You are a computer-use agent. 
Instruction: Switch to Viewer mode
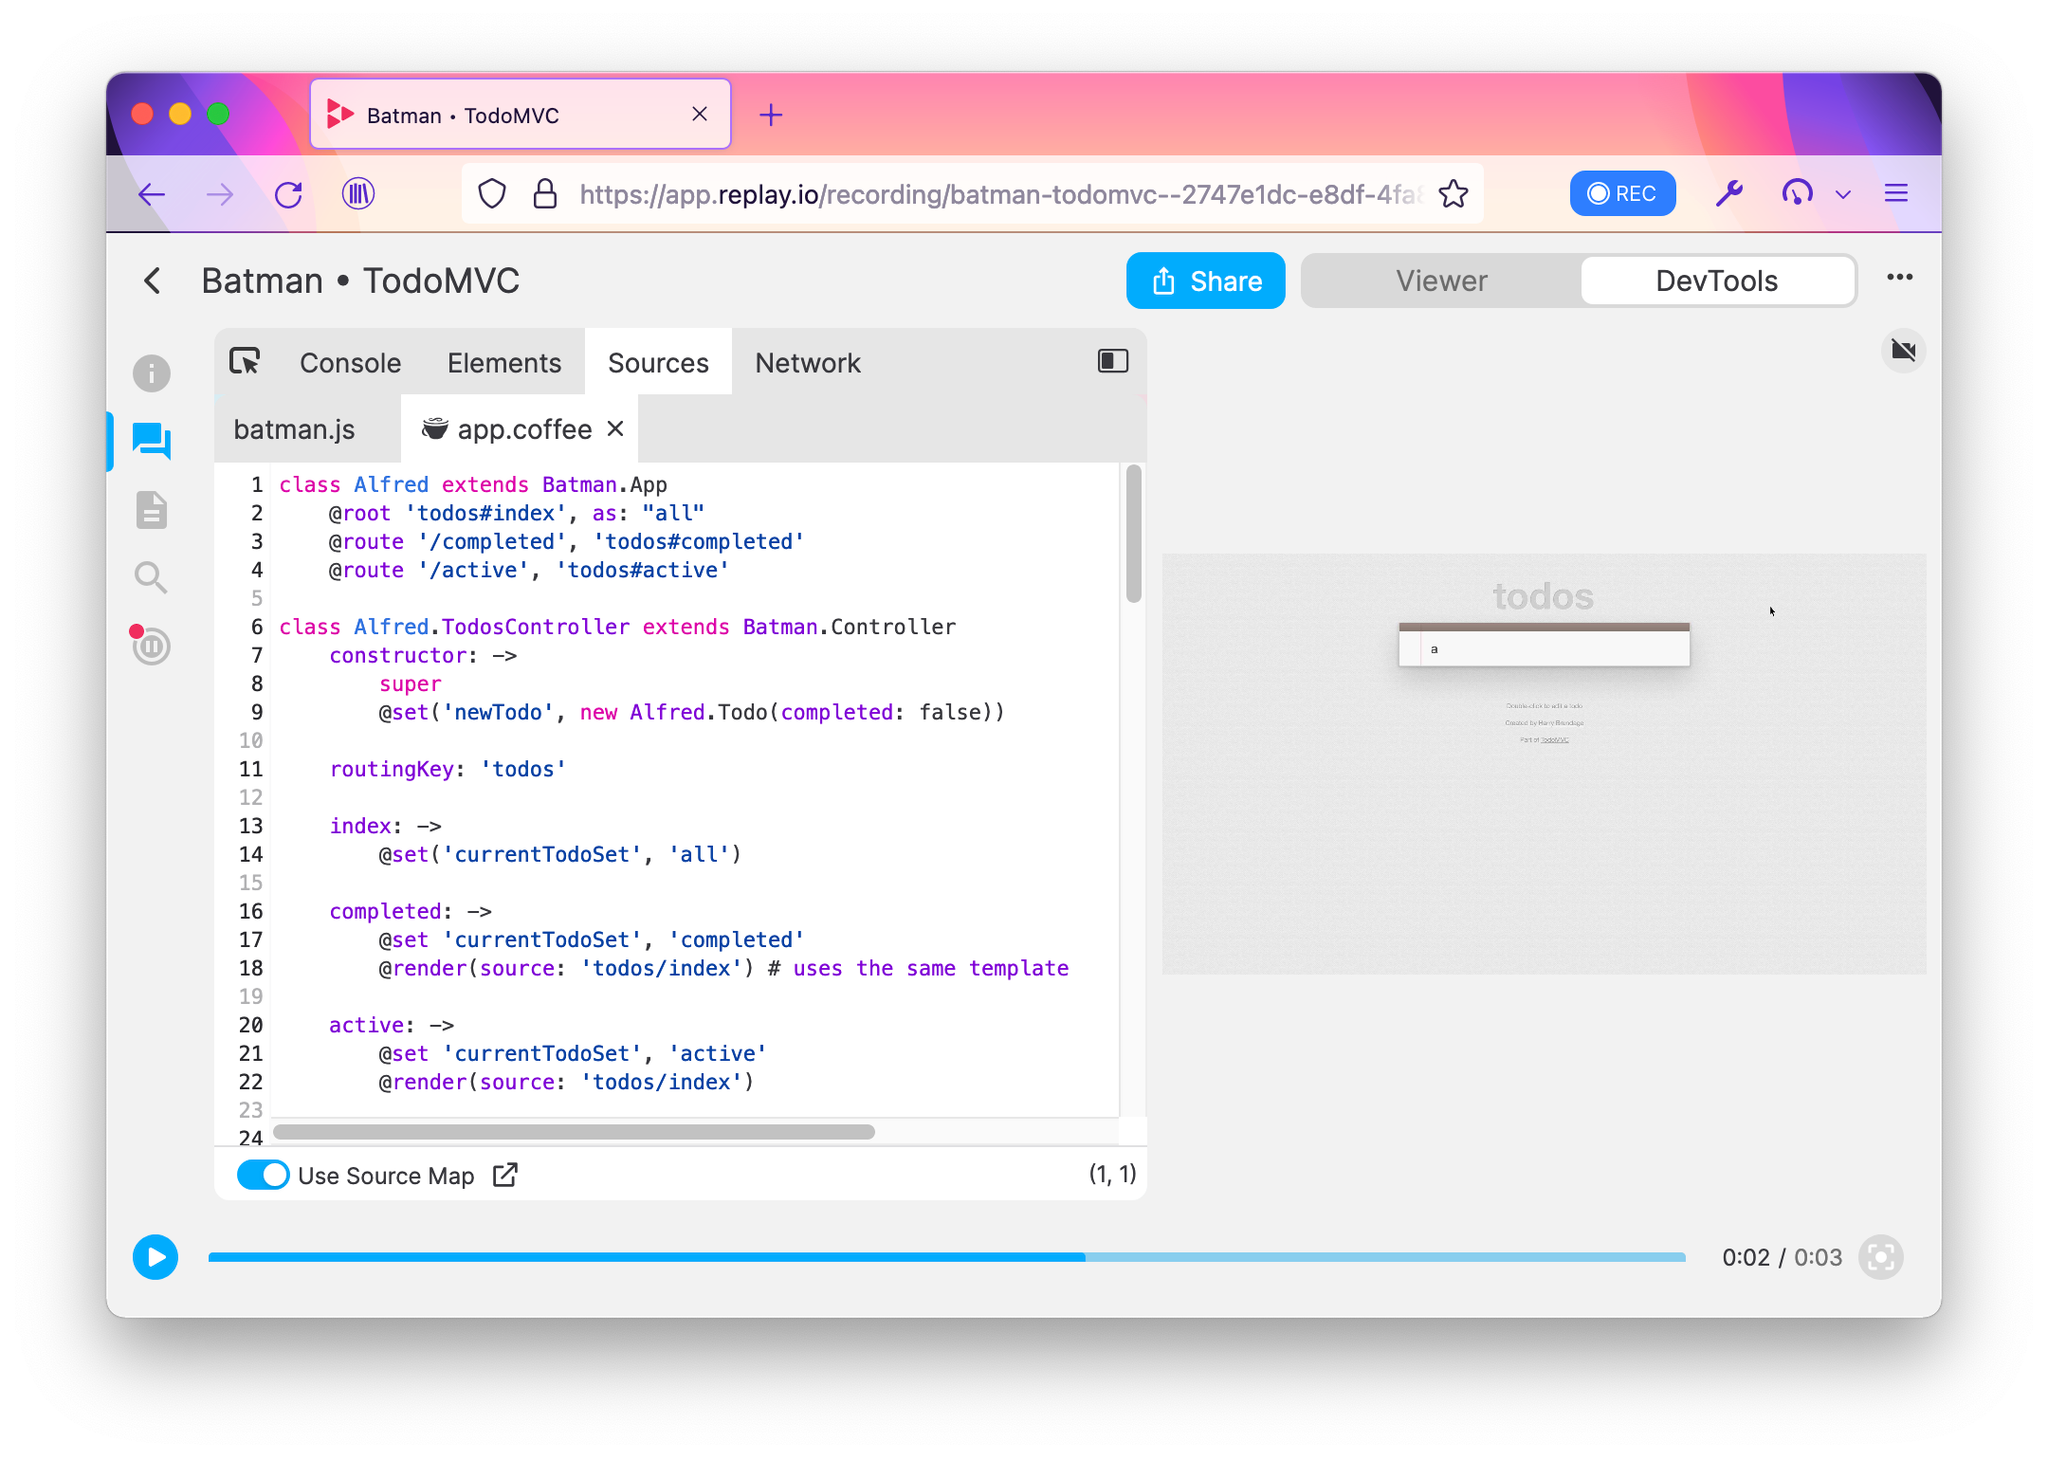pyautogui.click(x=1441, y=281)
